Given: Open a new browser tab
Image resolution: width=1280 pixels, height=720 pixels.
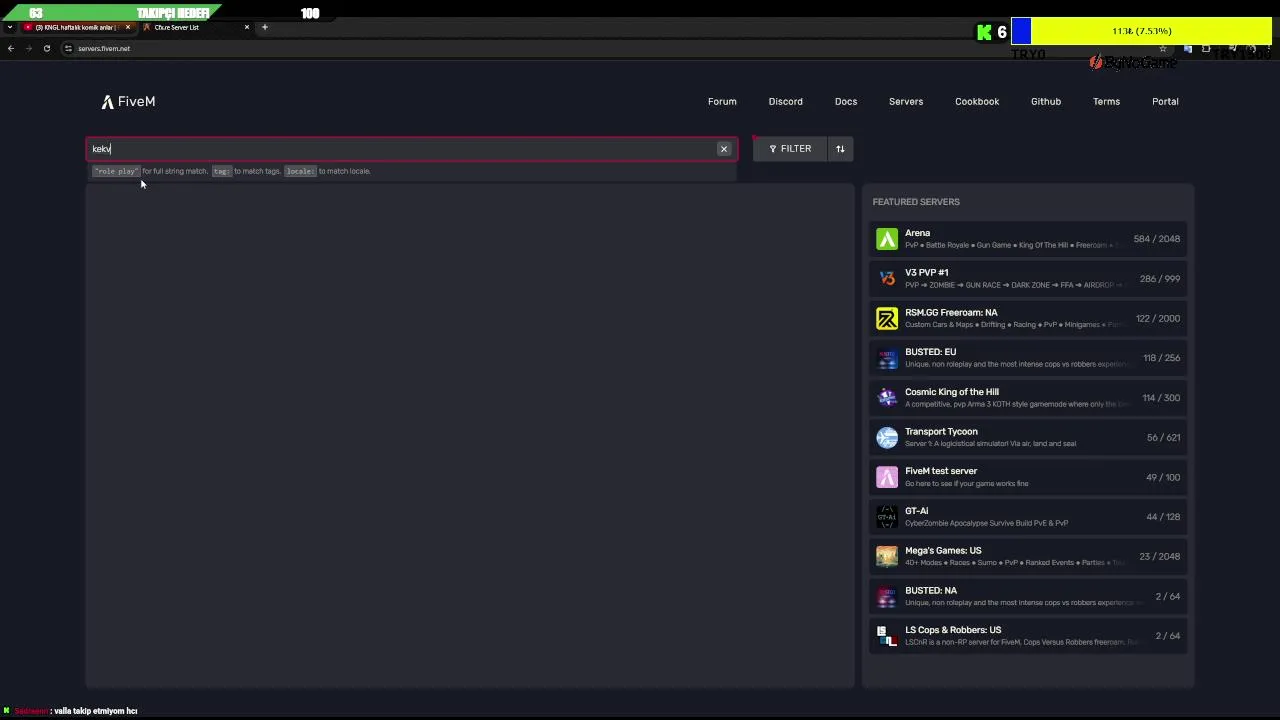Looking at the screenshot, I should [265, 27].
